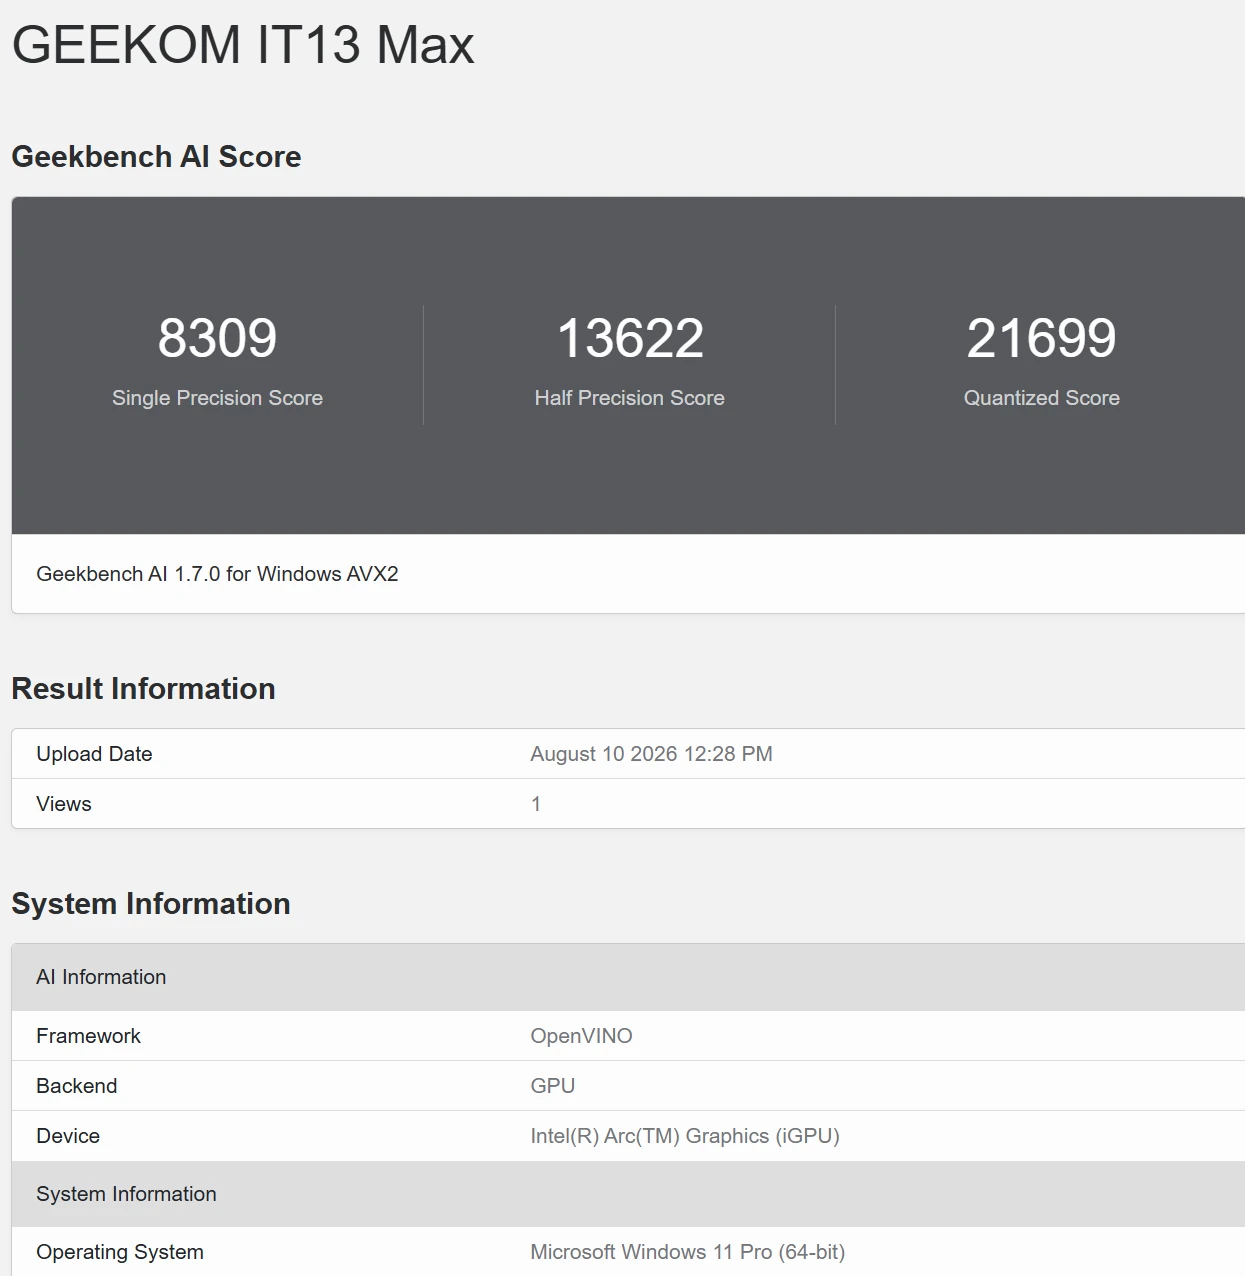
Task: Click the 'Device' row label
Action: [68, 1136]
